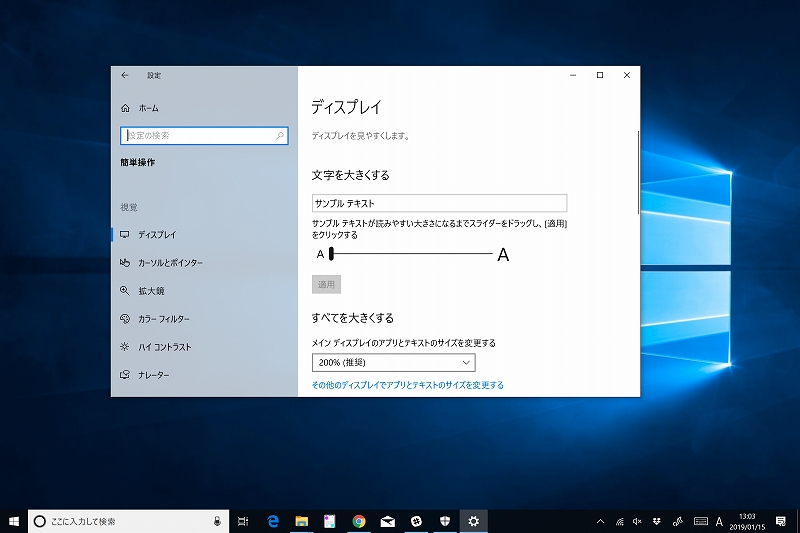Viewport: 800px width, 533px height.
Task: Open Color Filter (カラー フィルター) palette icon
Action: [x=125, y=319]
